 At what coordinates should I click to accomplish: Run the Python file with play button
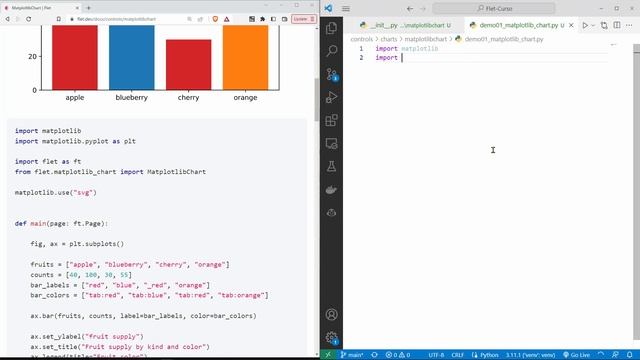pos(585,25)
